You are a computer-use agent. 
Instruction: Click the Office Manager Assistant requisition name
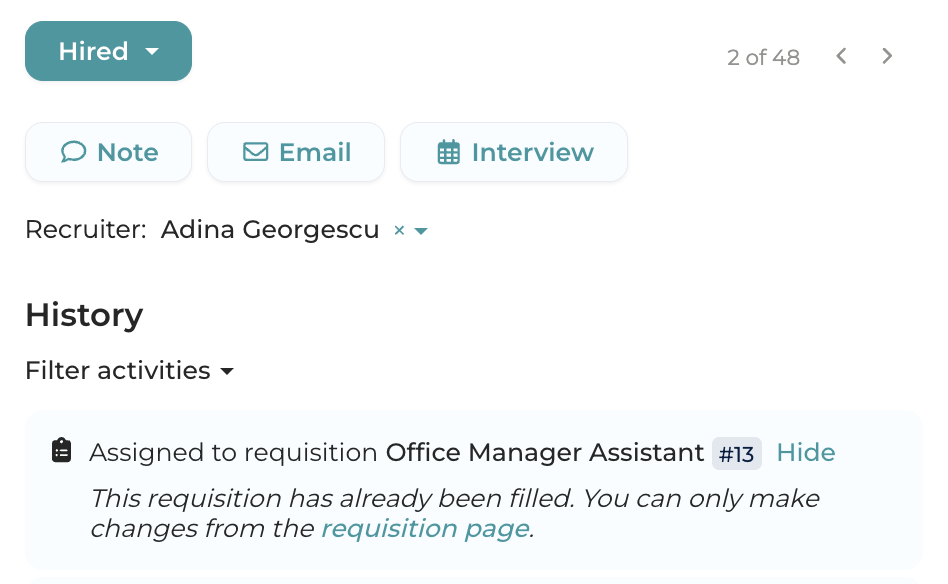click(x=545, y=453)
